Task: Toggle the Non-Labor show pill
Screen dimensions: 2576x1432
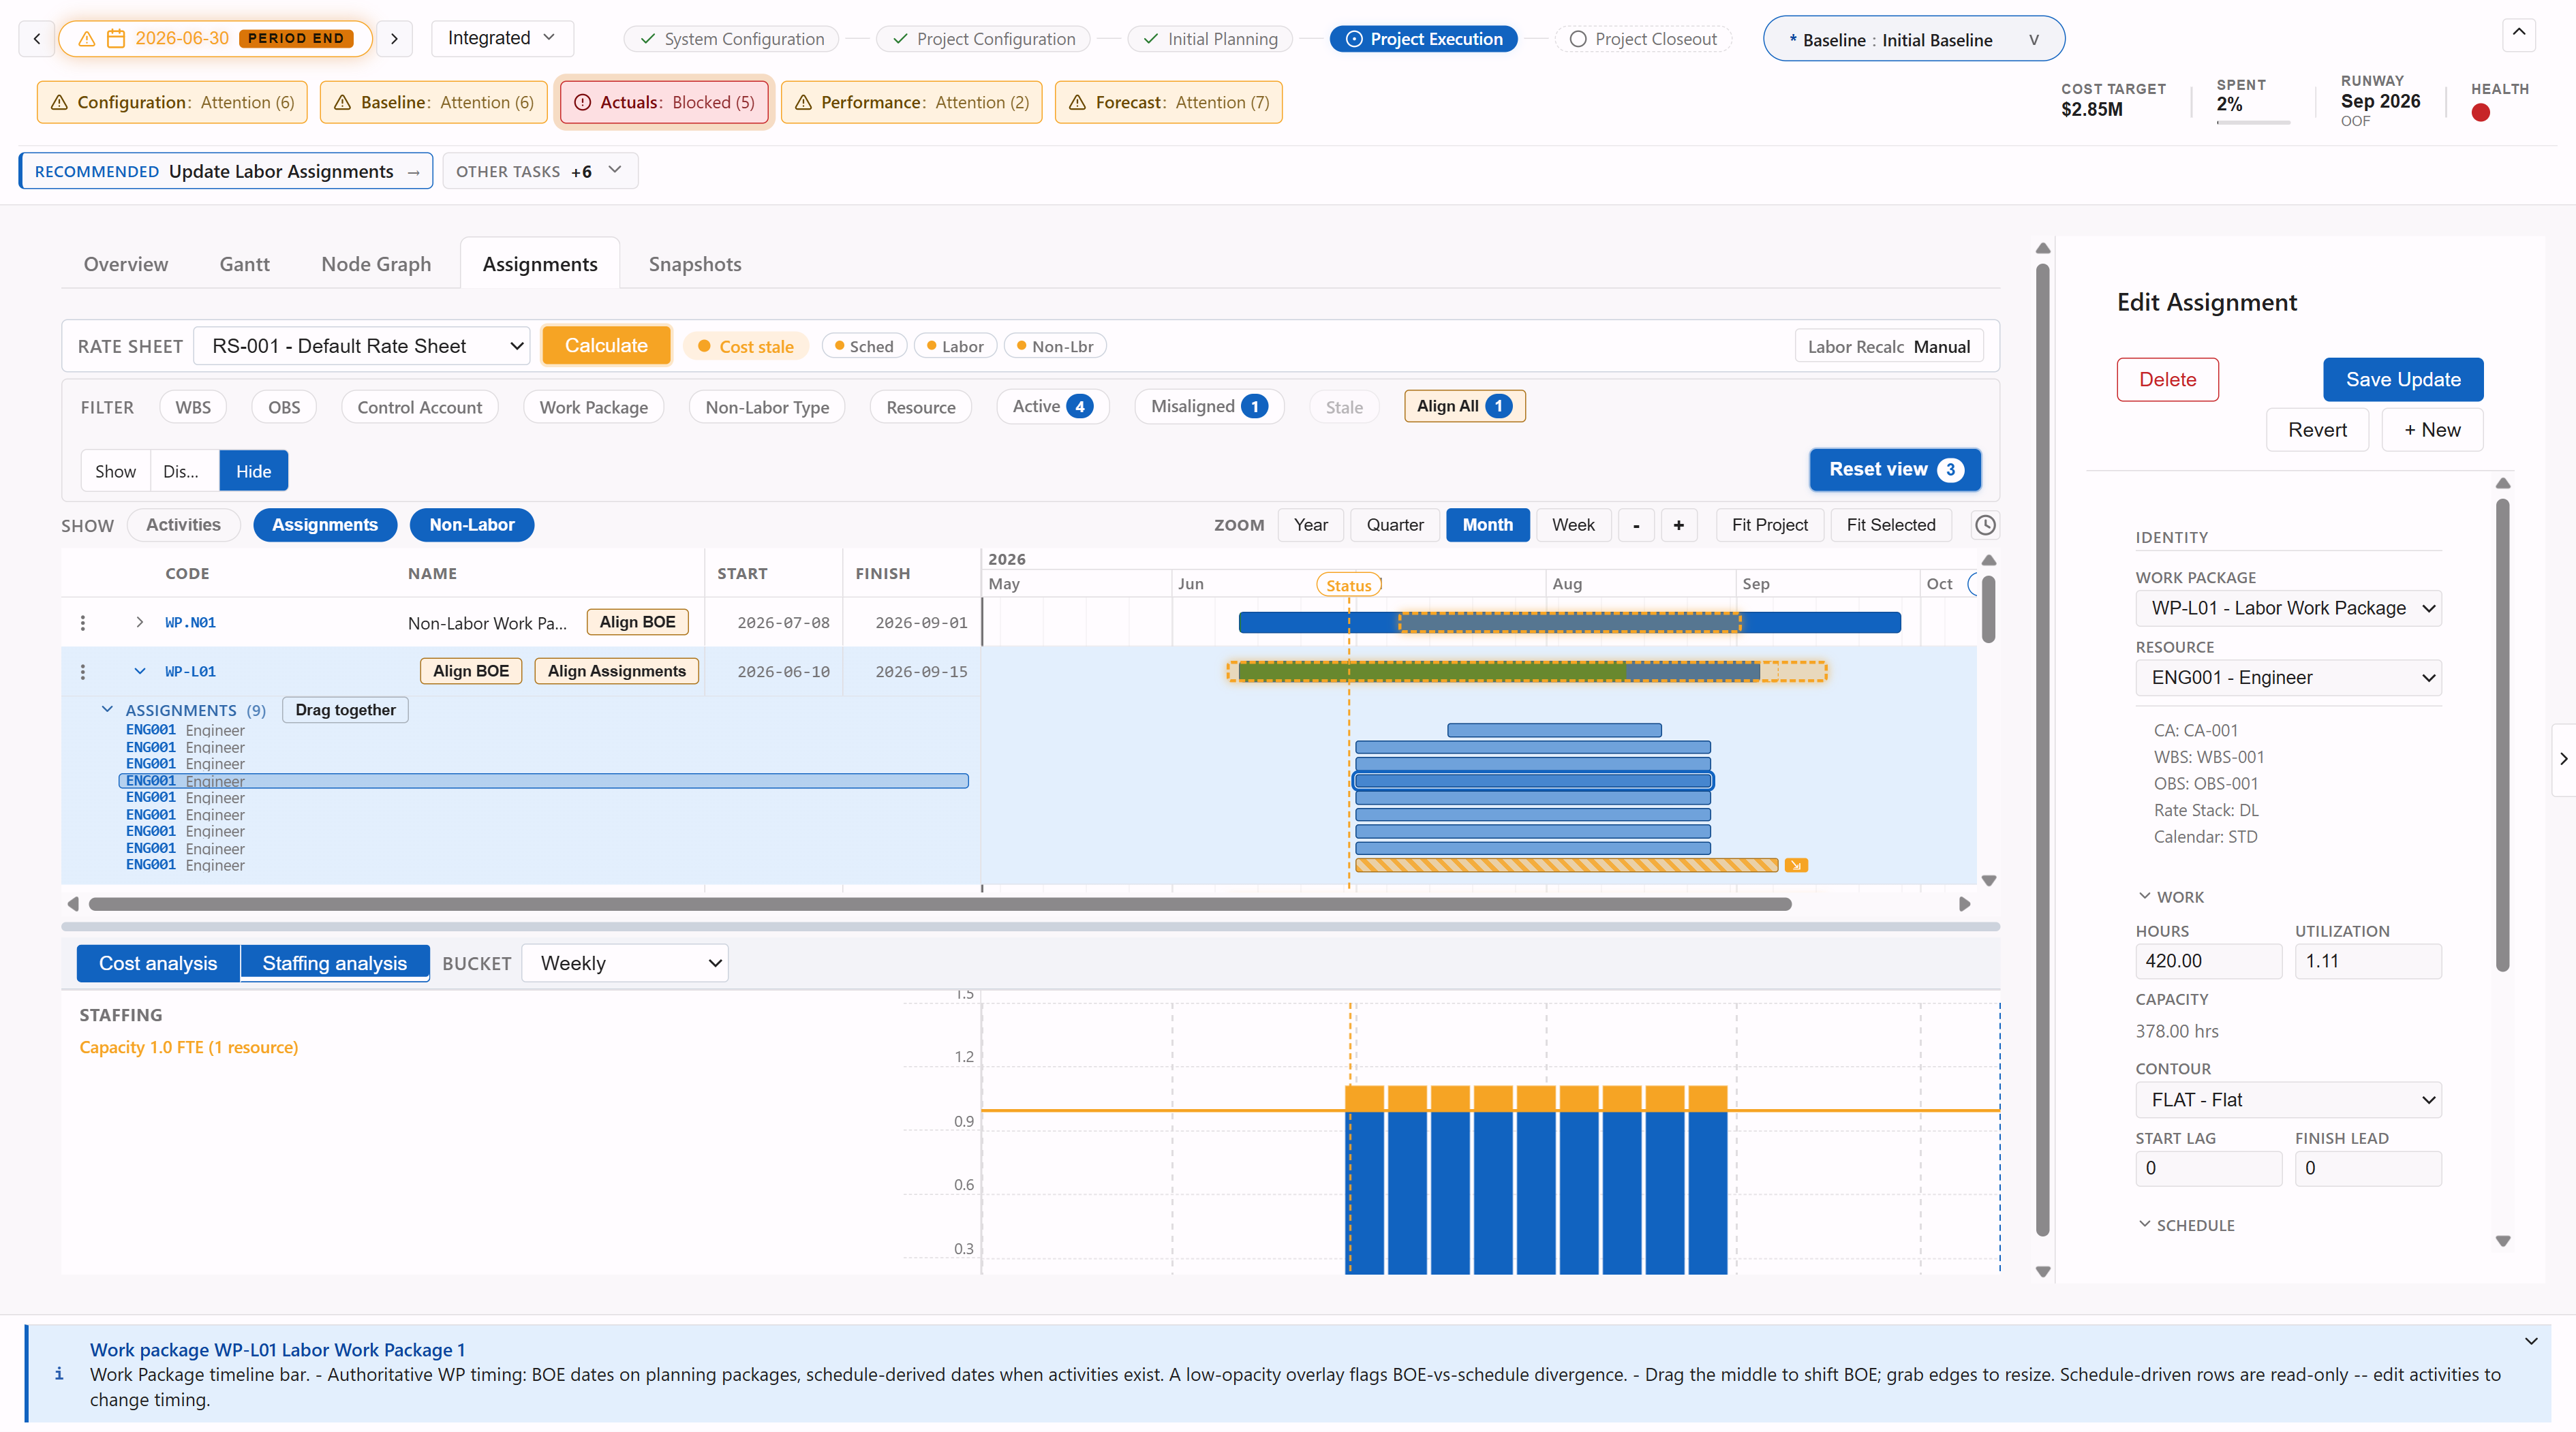Action: point(472,525)
